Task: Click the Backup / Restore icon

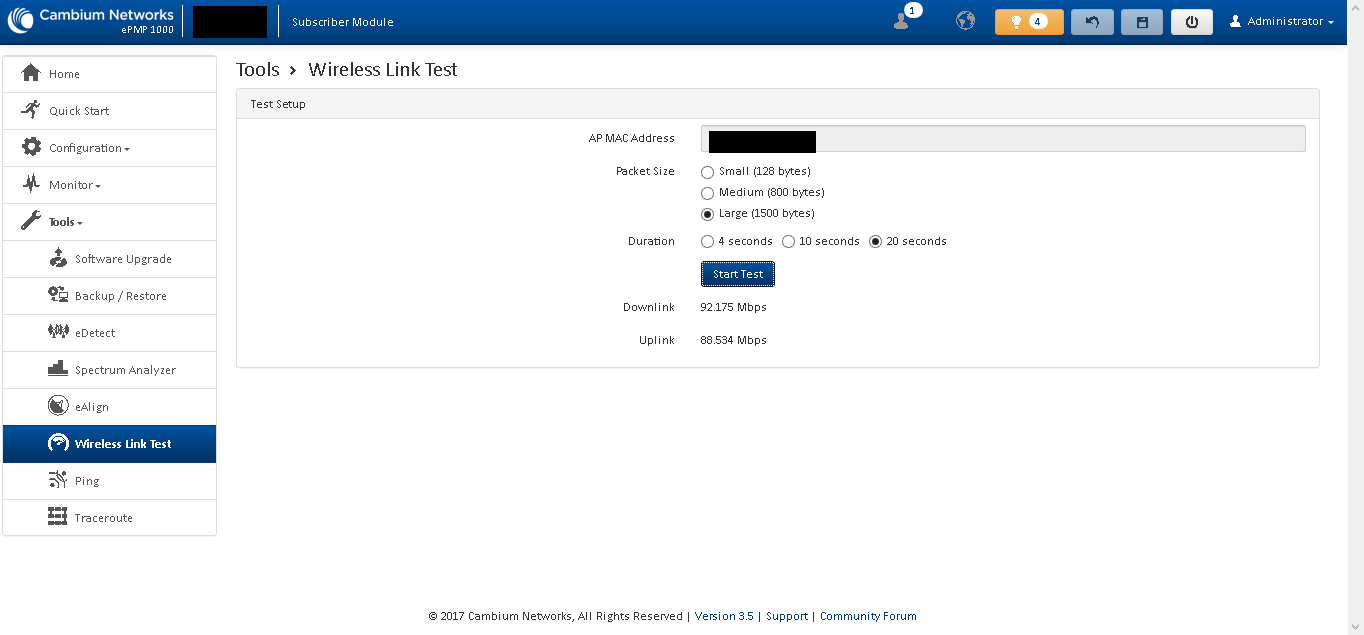Action: pyautogui.click(x=58, y=295)
